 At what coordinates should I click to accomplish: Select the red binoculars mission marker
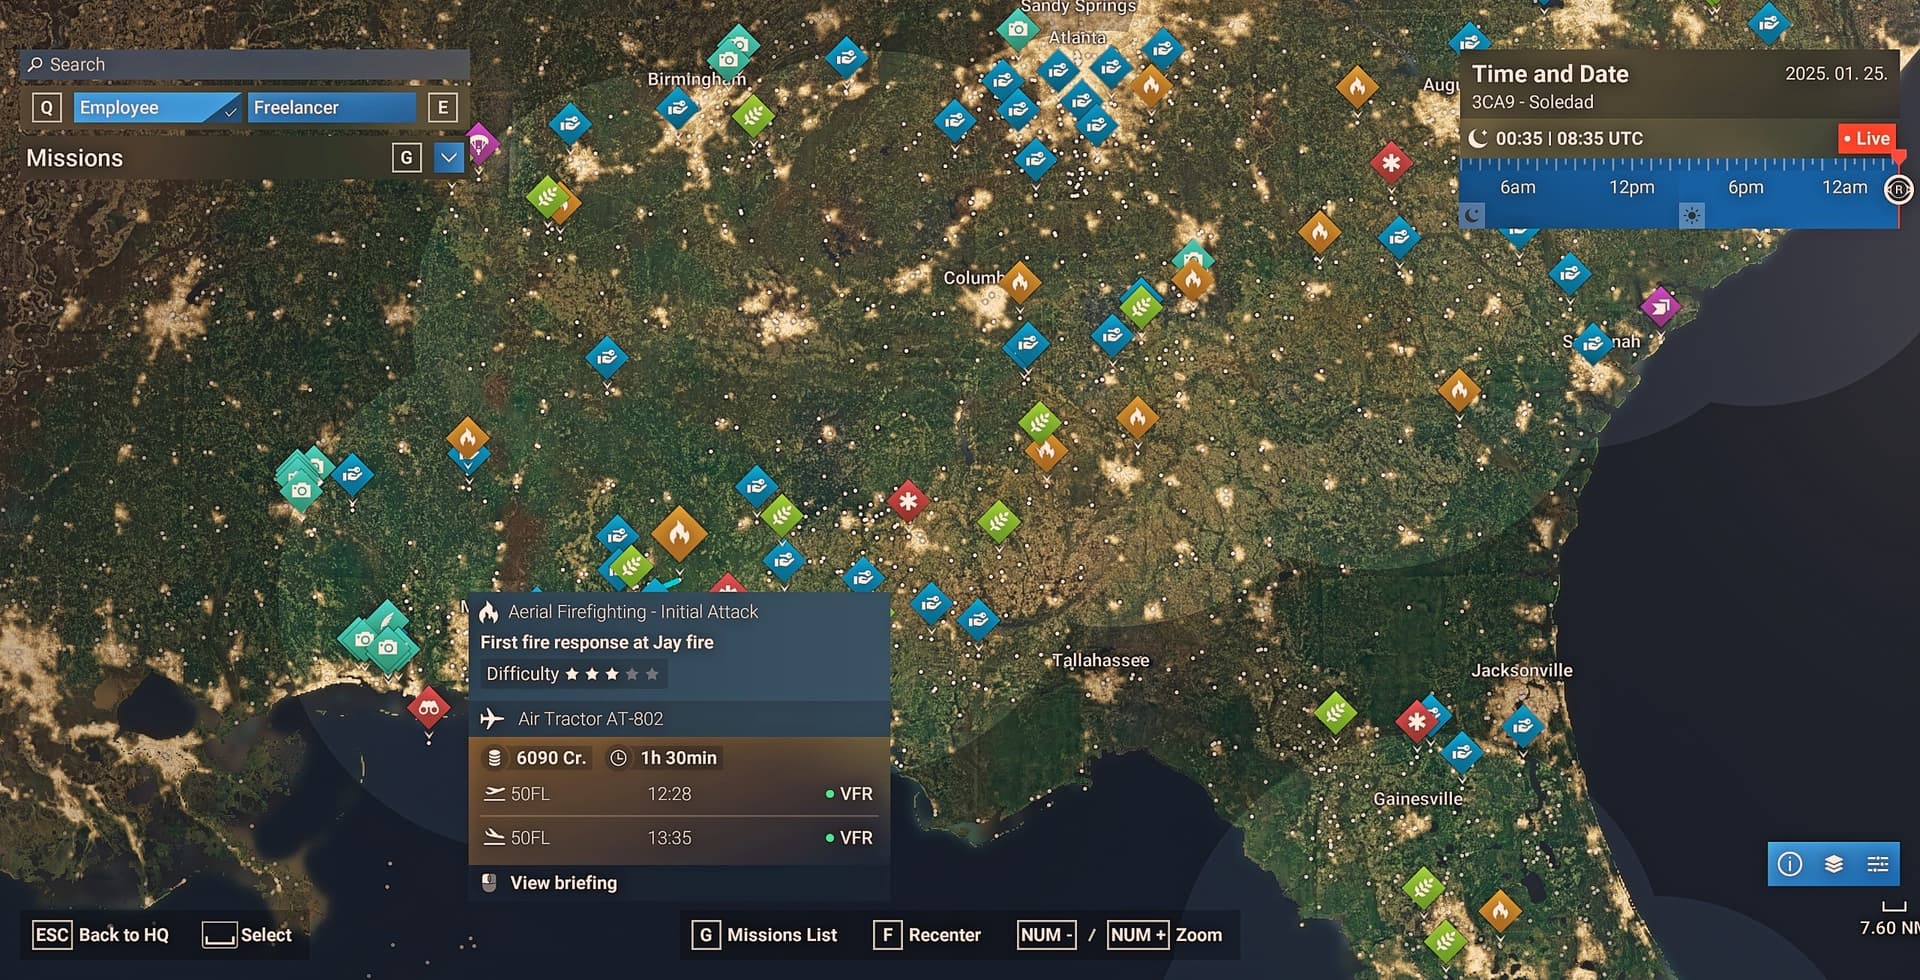(x=429, y=708)
